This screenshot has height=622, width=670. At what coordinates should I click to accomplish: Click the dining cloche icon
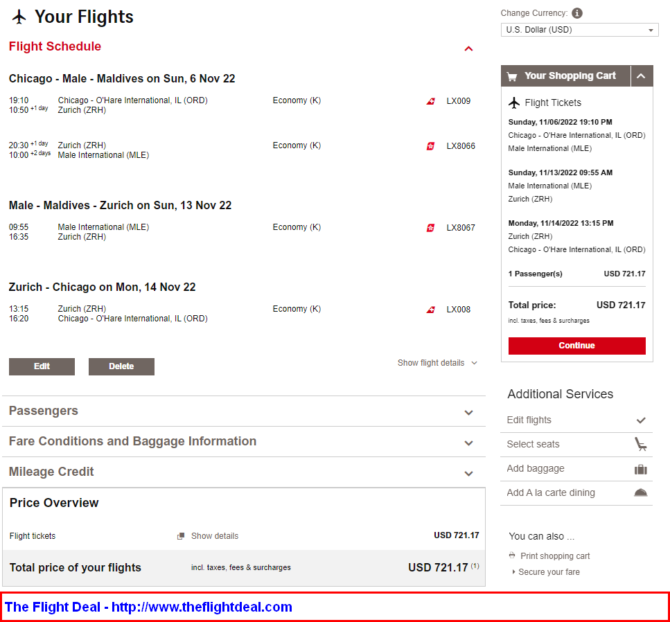tap(641, 493)
